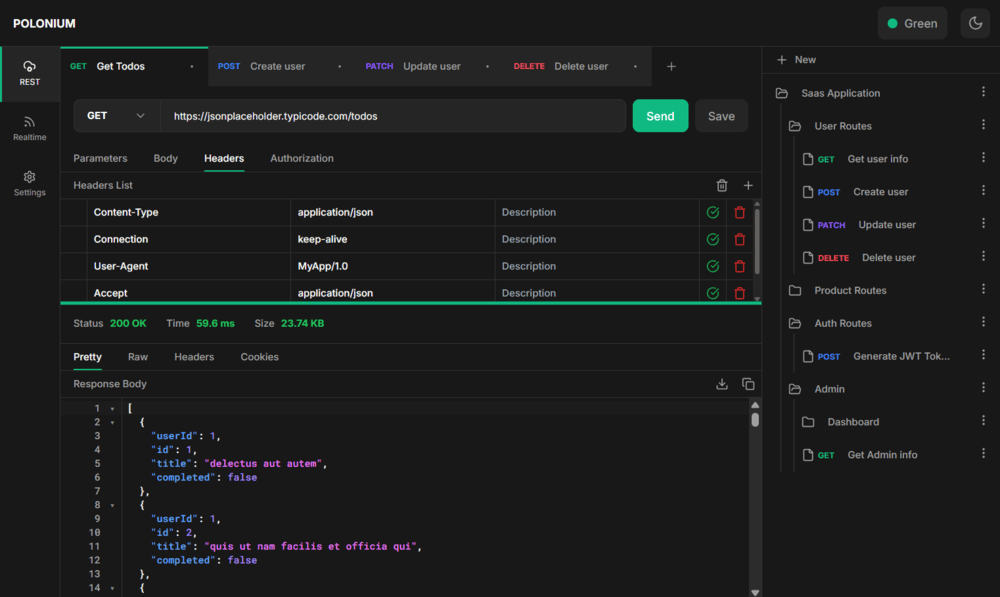Toggle the Connection header active check
Viewport: 1000px width, 597px height.
click(713, 239)
